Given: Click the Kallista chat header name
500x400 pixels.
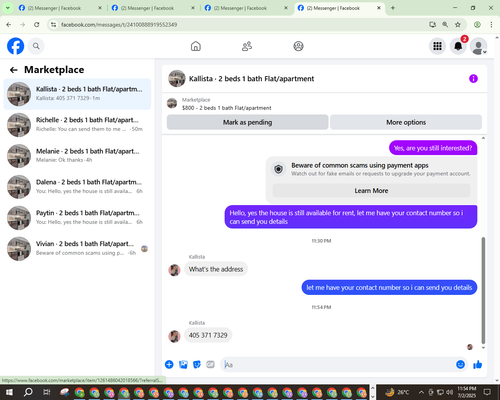Looking at the screenshot, I should tap(251, 79).
